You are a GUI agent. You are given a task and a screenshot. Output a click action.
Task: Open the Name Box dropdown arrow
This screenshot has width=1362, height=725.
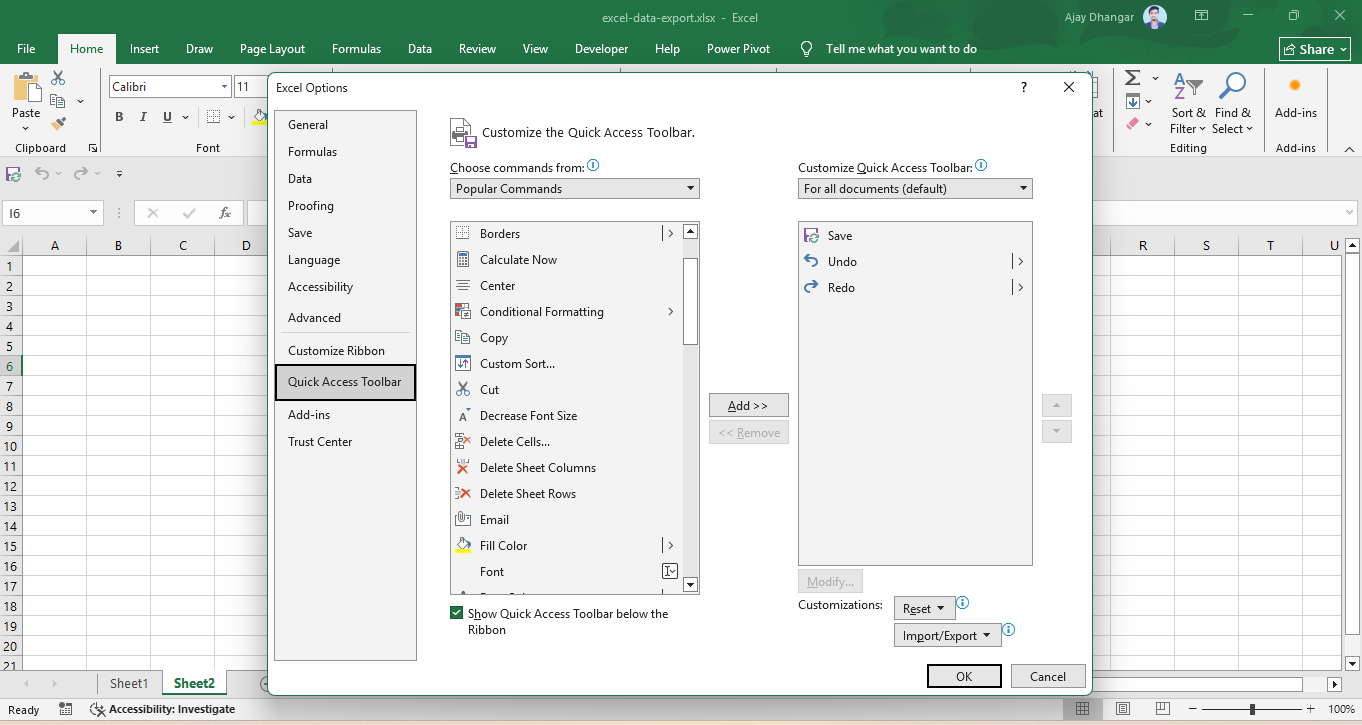(94, 213)
